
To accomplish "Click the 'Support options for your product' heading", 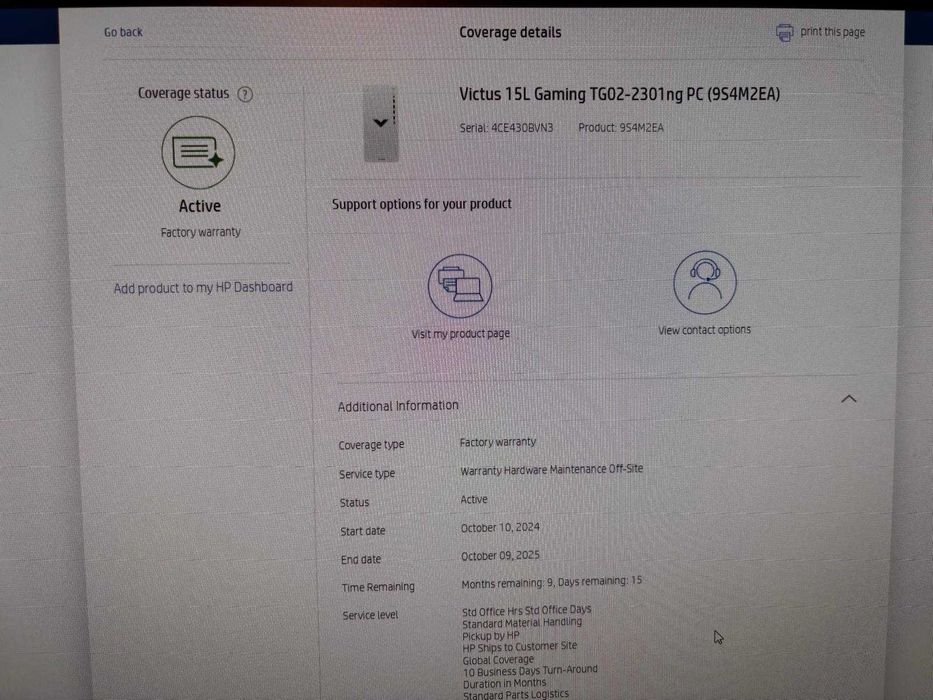I will [422, 204].
